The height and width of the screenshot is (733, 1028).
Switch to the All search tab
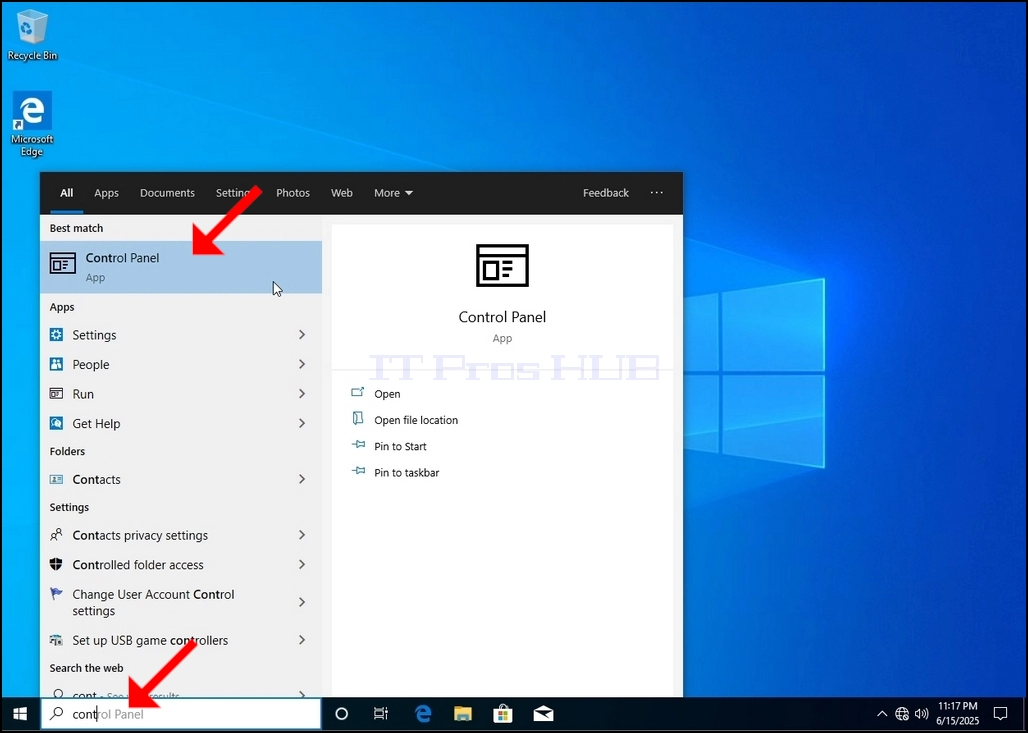tap(67, 193)
